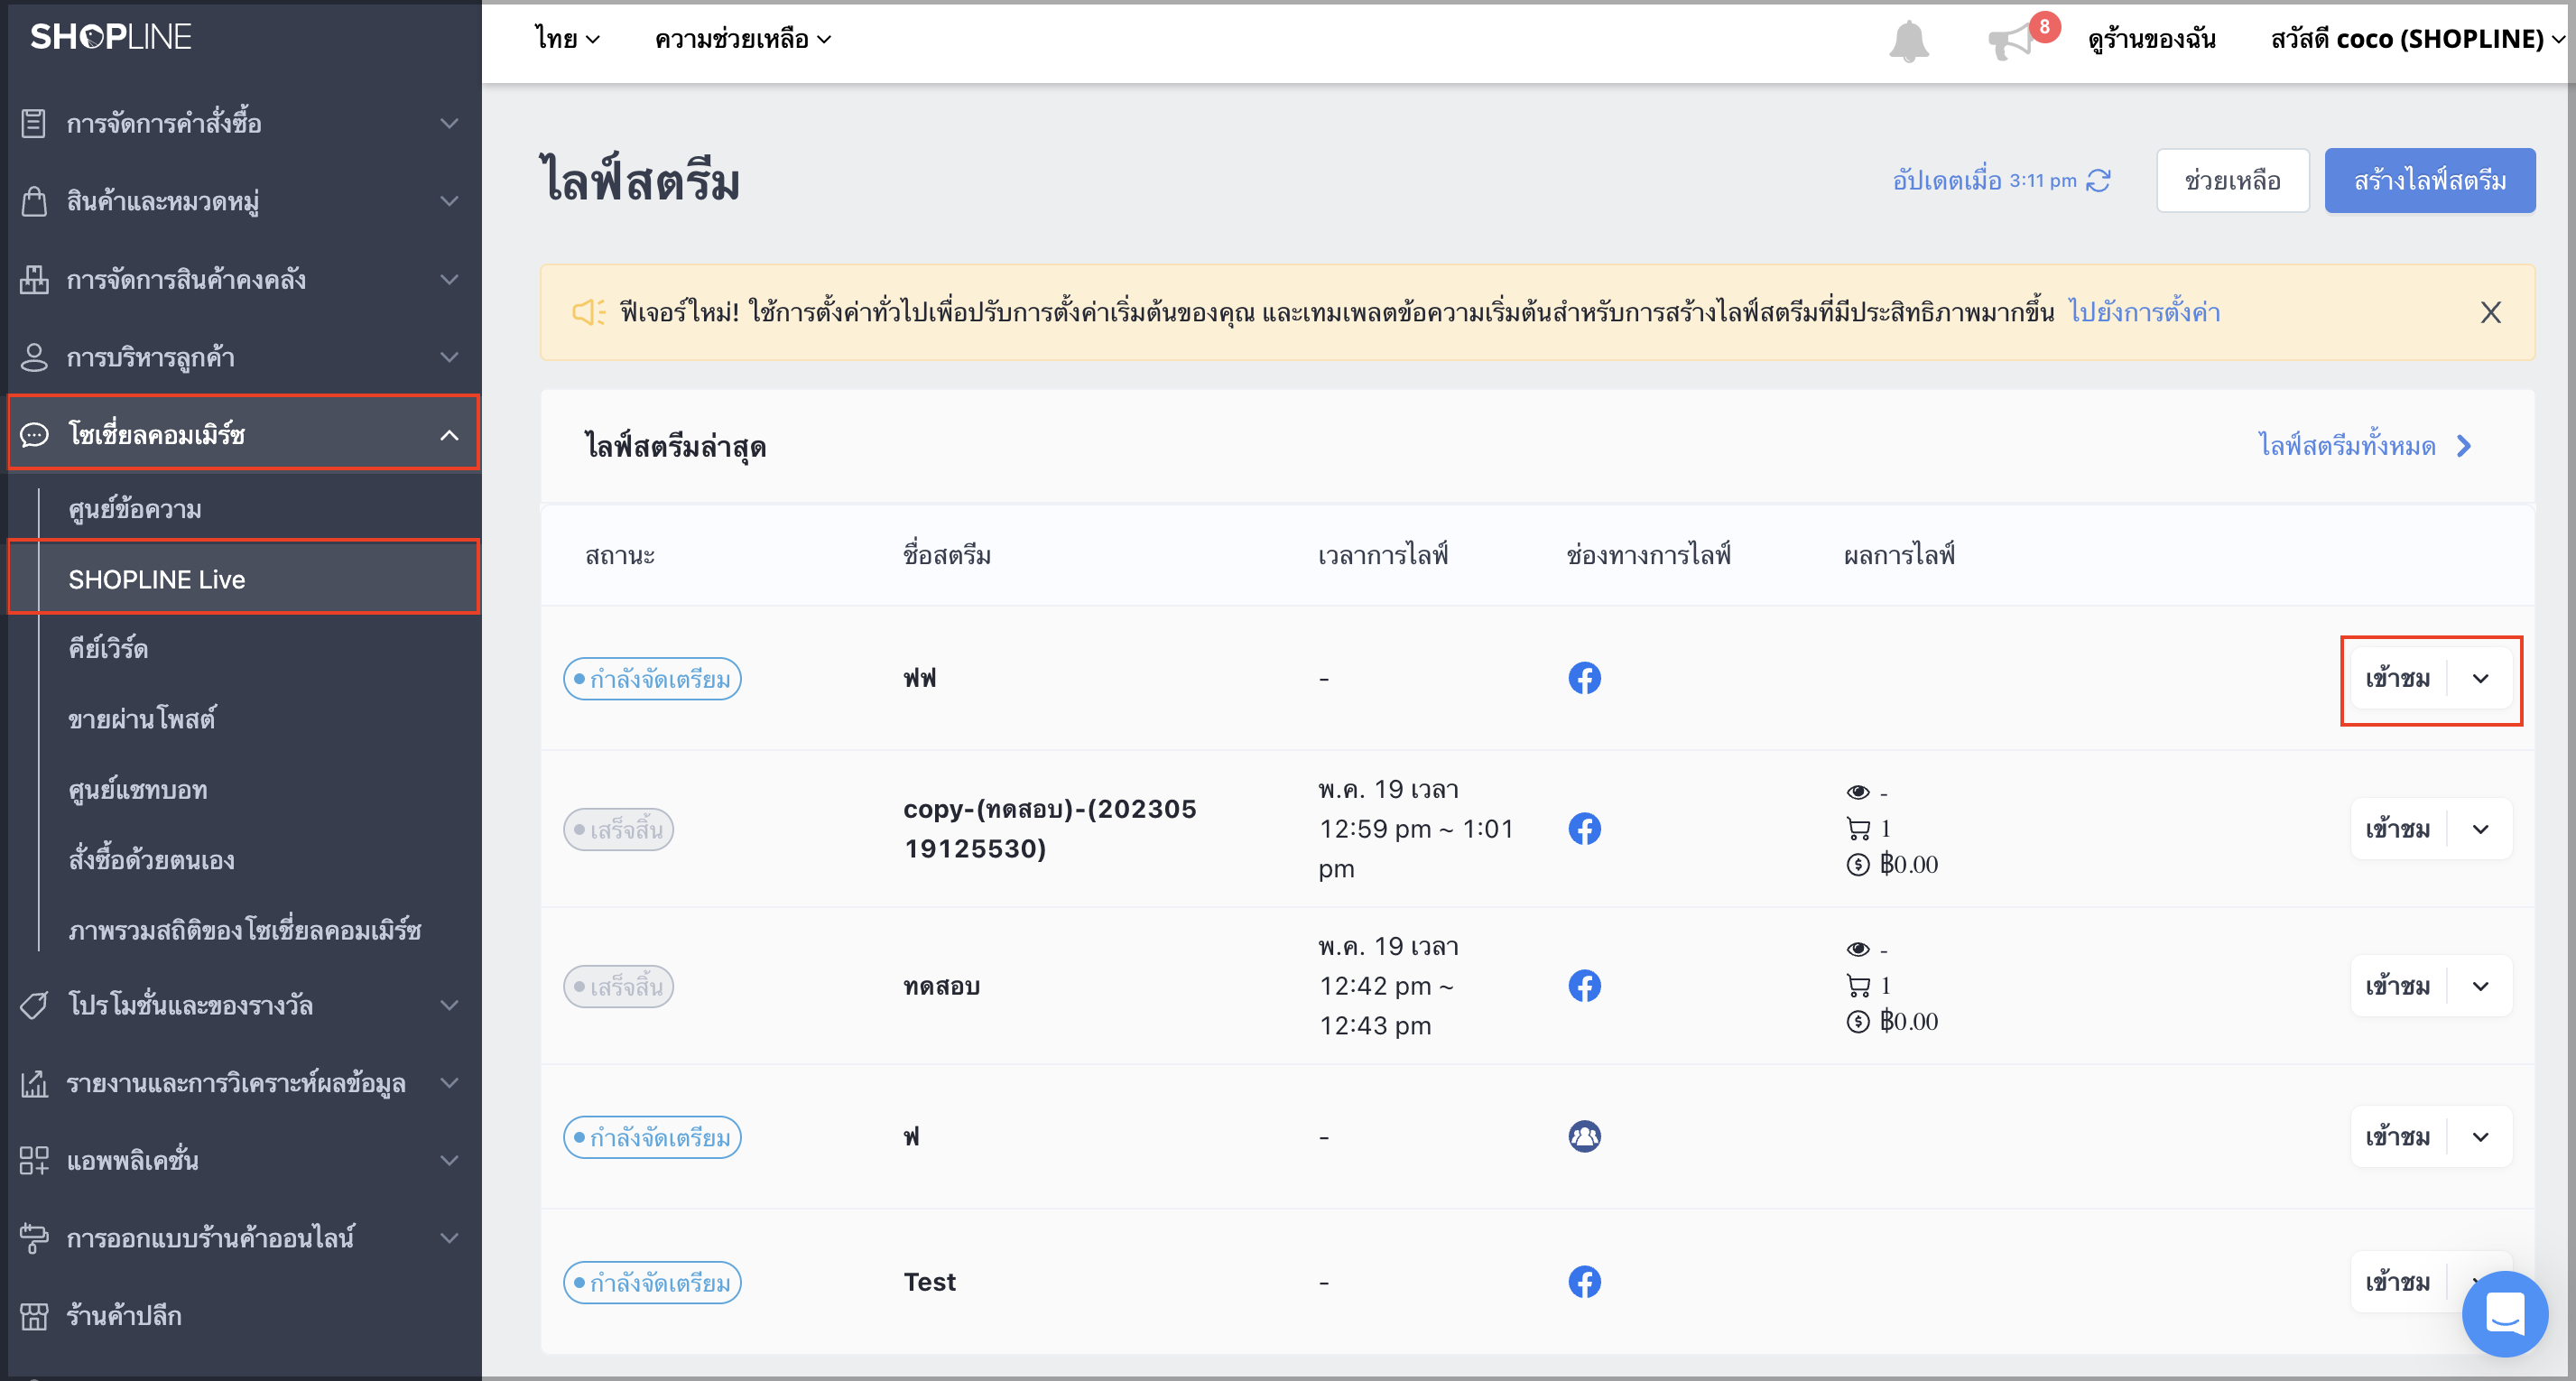The image size is (2576, 1381).
Task: Close the new feature banner
Action: click(2490, 312)
